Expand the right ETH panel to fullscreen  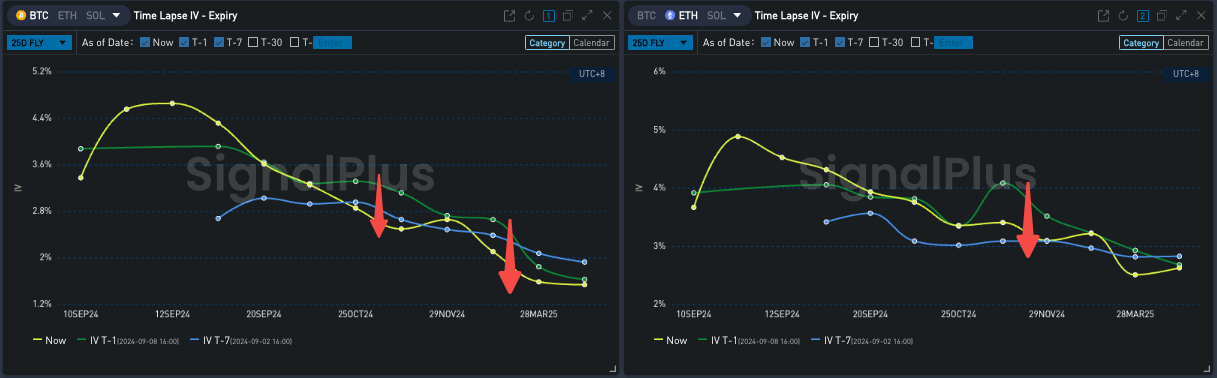coord(1181,16)
